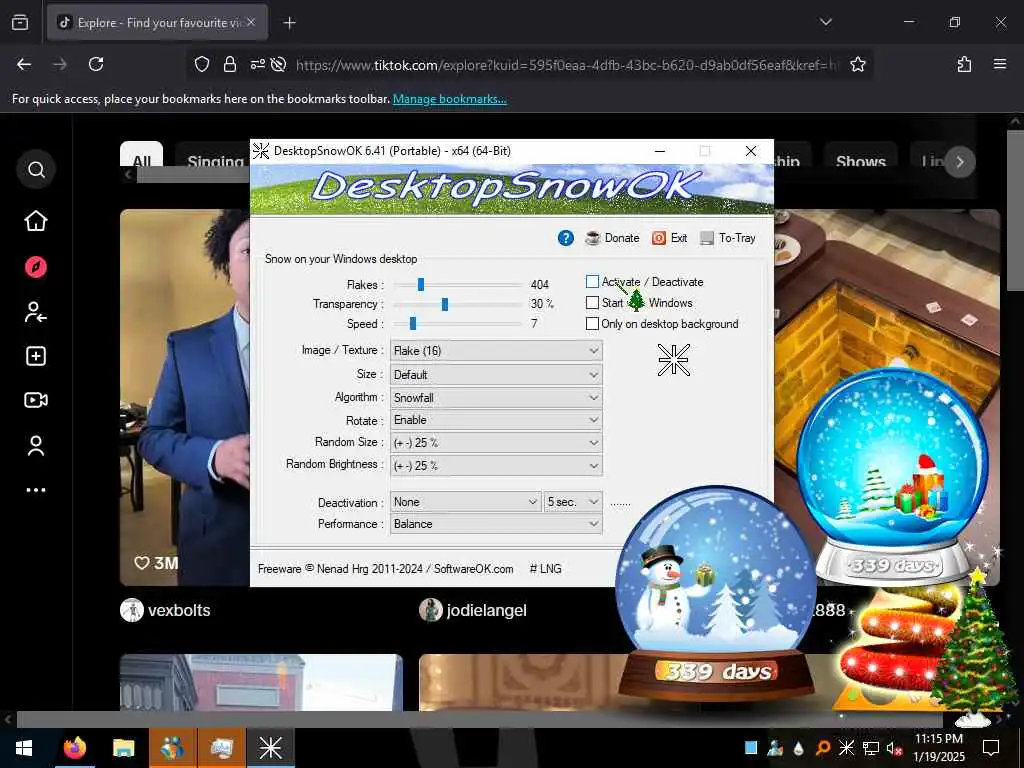This screenshot has height=768, width=1024.
Task: Click the Firefox taskbar icon
Action: point(74,748)
